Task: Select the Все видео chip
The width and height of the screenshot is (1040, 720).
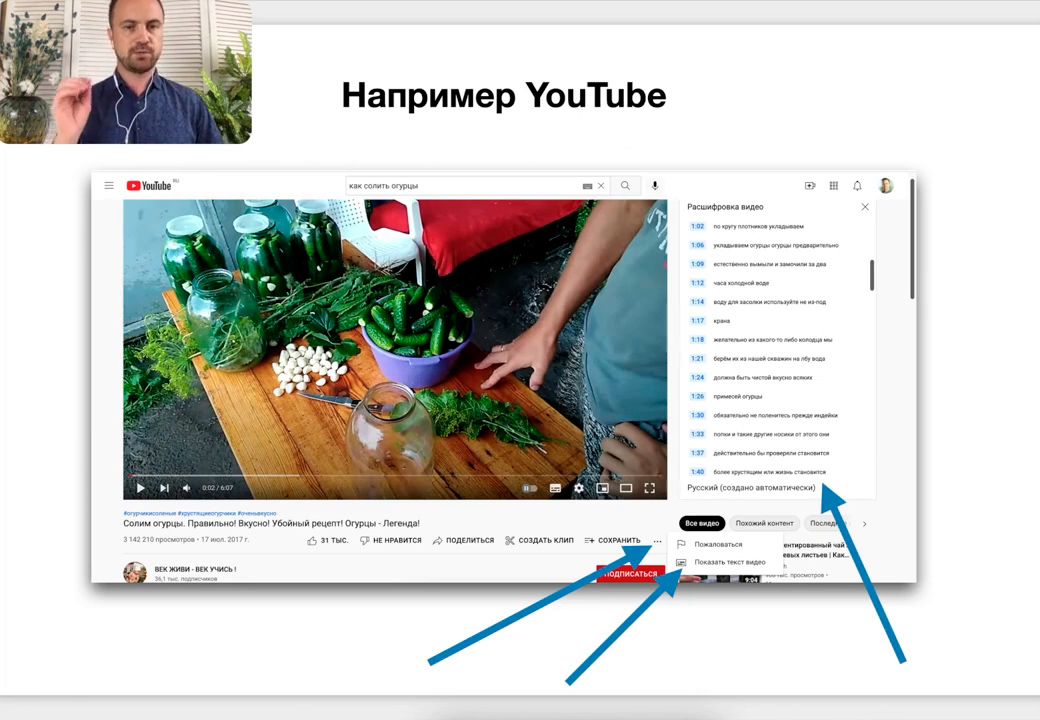Action: click(x=702, y=523)
